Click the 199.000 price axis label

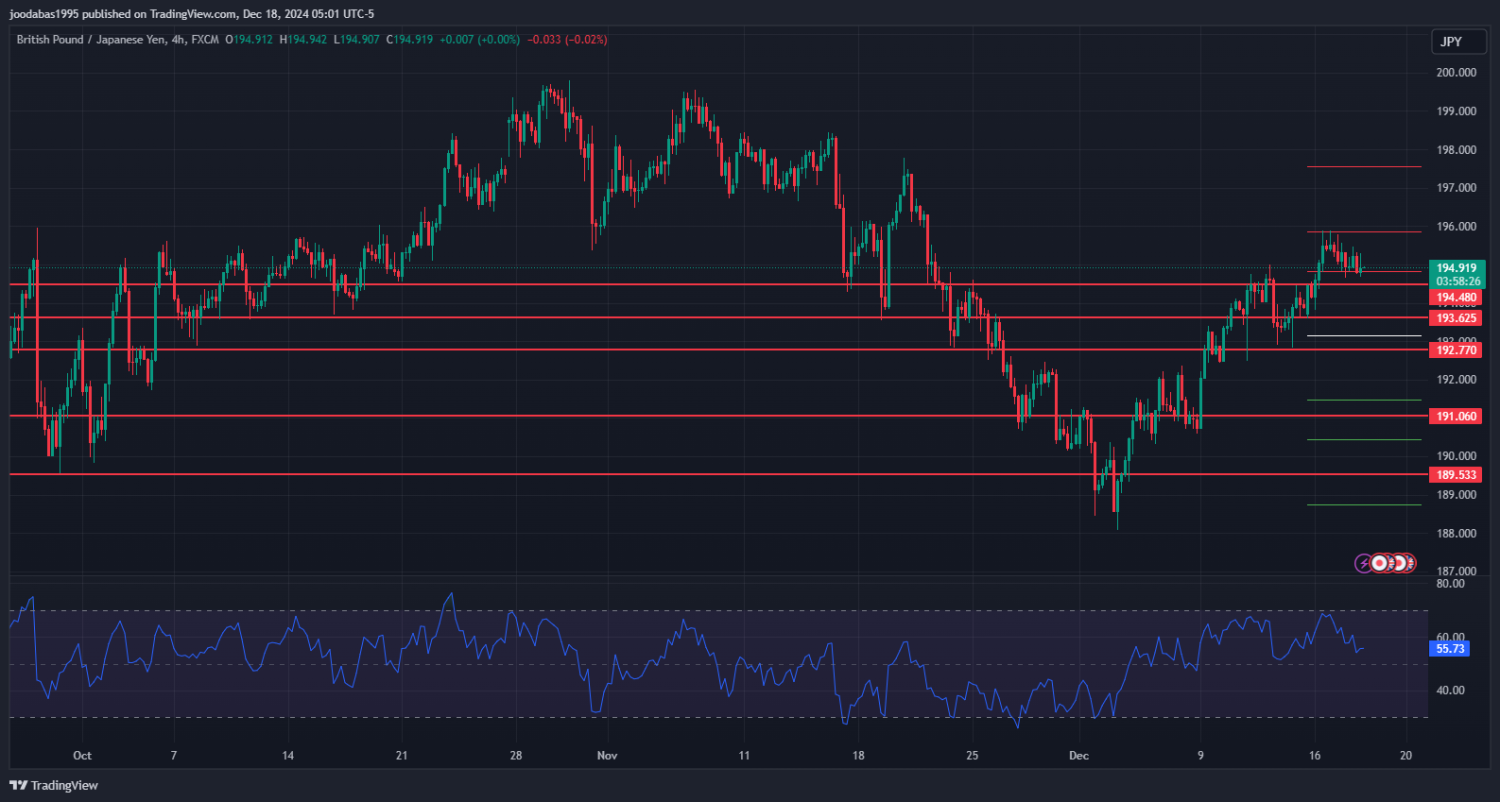1457,111
